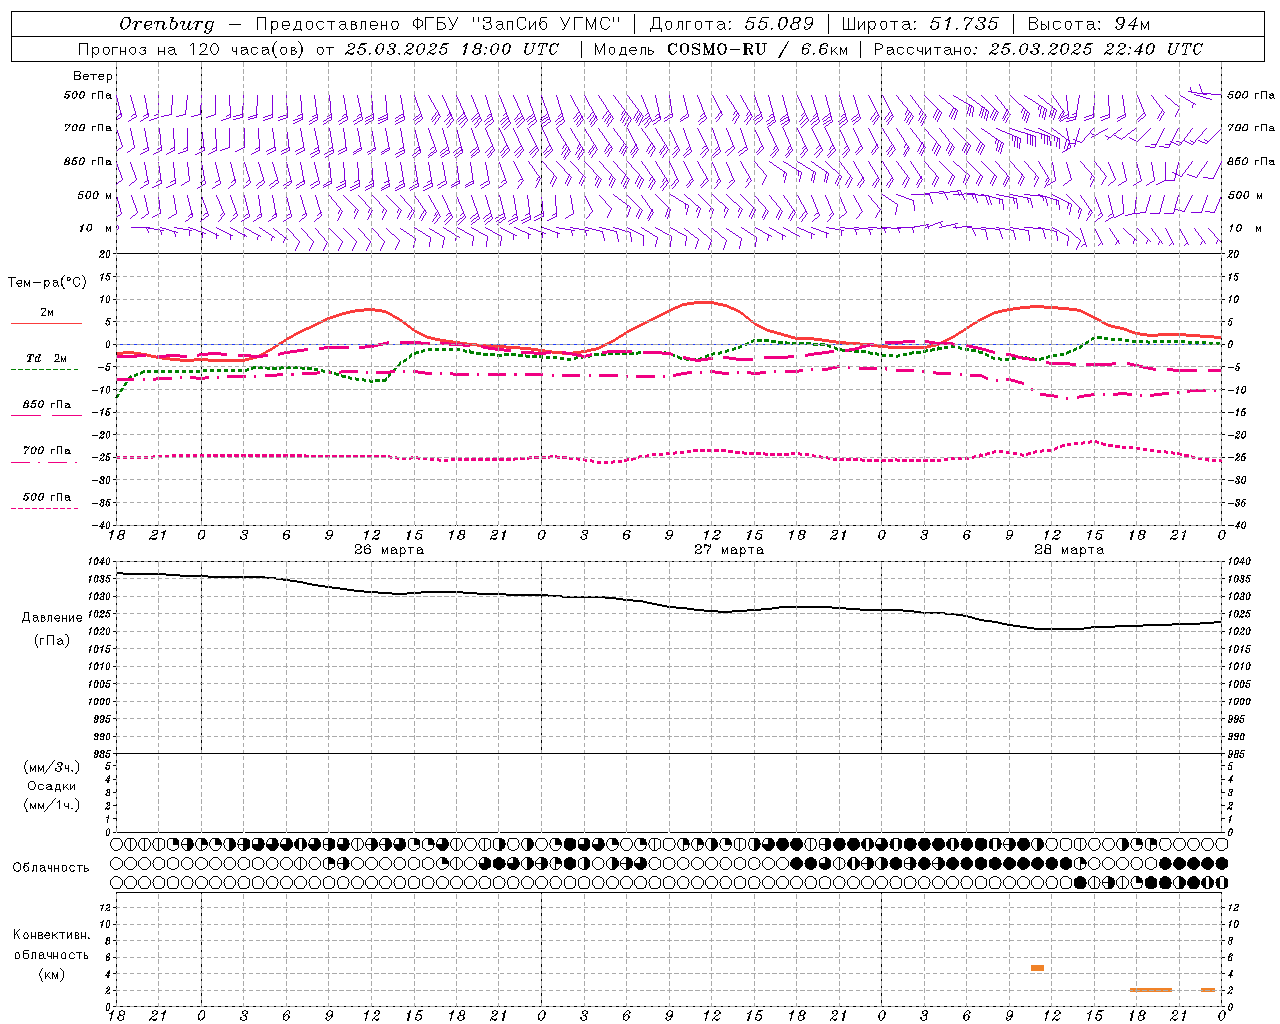
Task: Click the Ветер wind panel label
Action: 93,76
